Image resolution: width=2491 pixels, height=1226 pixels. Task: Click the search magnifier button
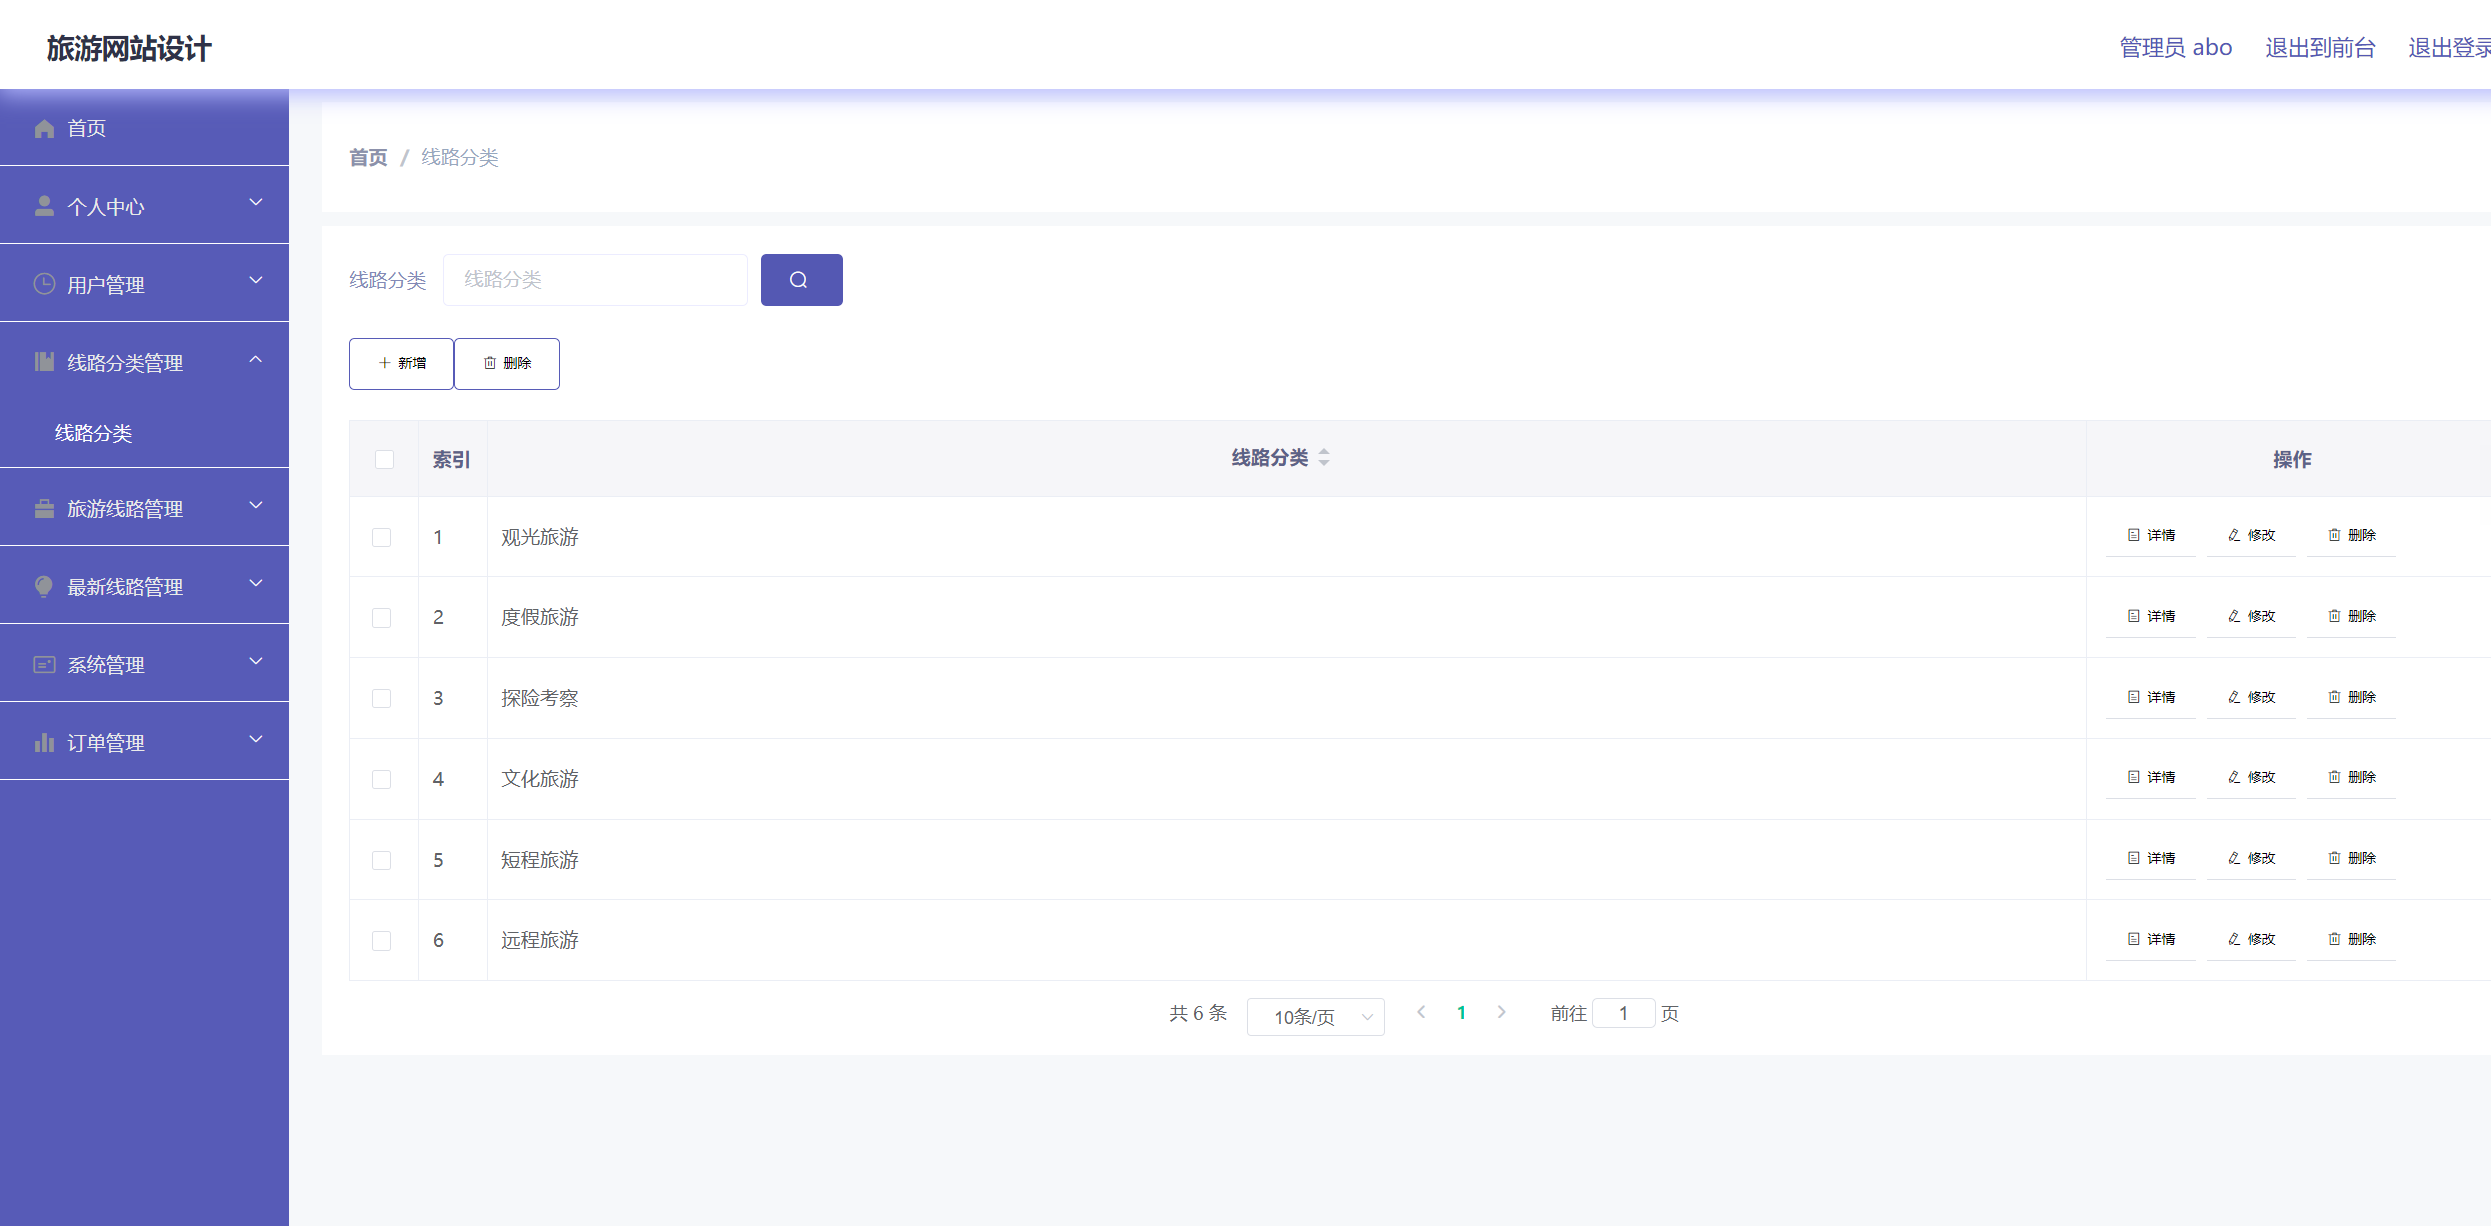point(800,279)
